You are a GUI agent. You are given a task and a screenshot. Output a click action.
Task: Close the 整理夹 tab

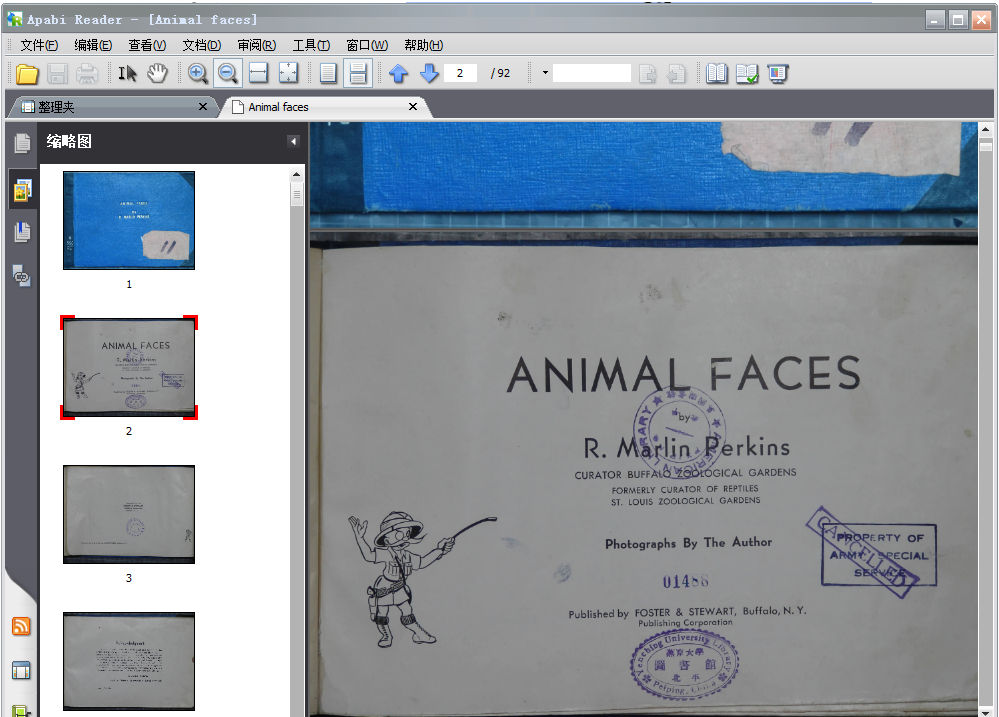[x=203, y=106]
